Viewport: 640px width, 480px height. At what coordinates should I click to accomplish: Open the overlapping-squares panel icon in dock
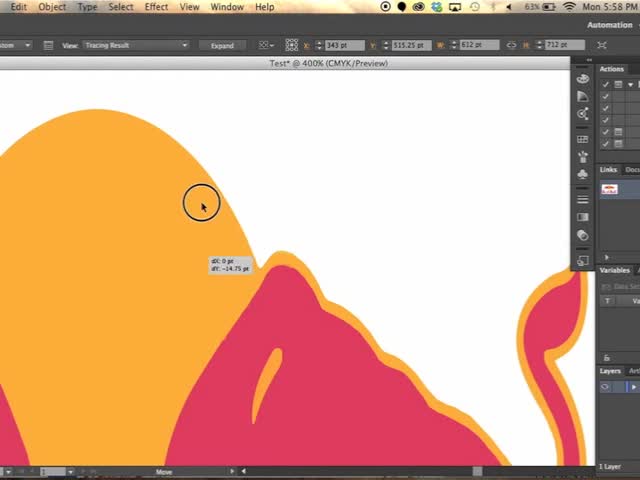point(583,260)
